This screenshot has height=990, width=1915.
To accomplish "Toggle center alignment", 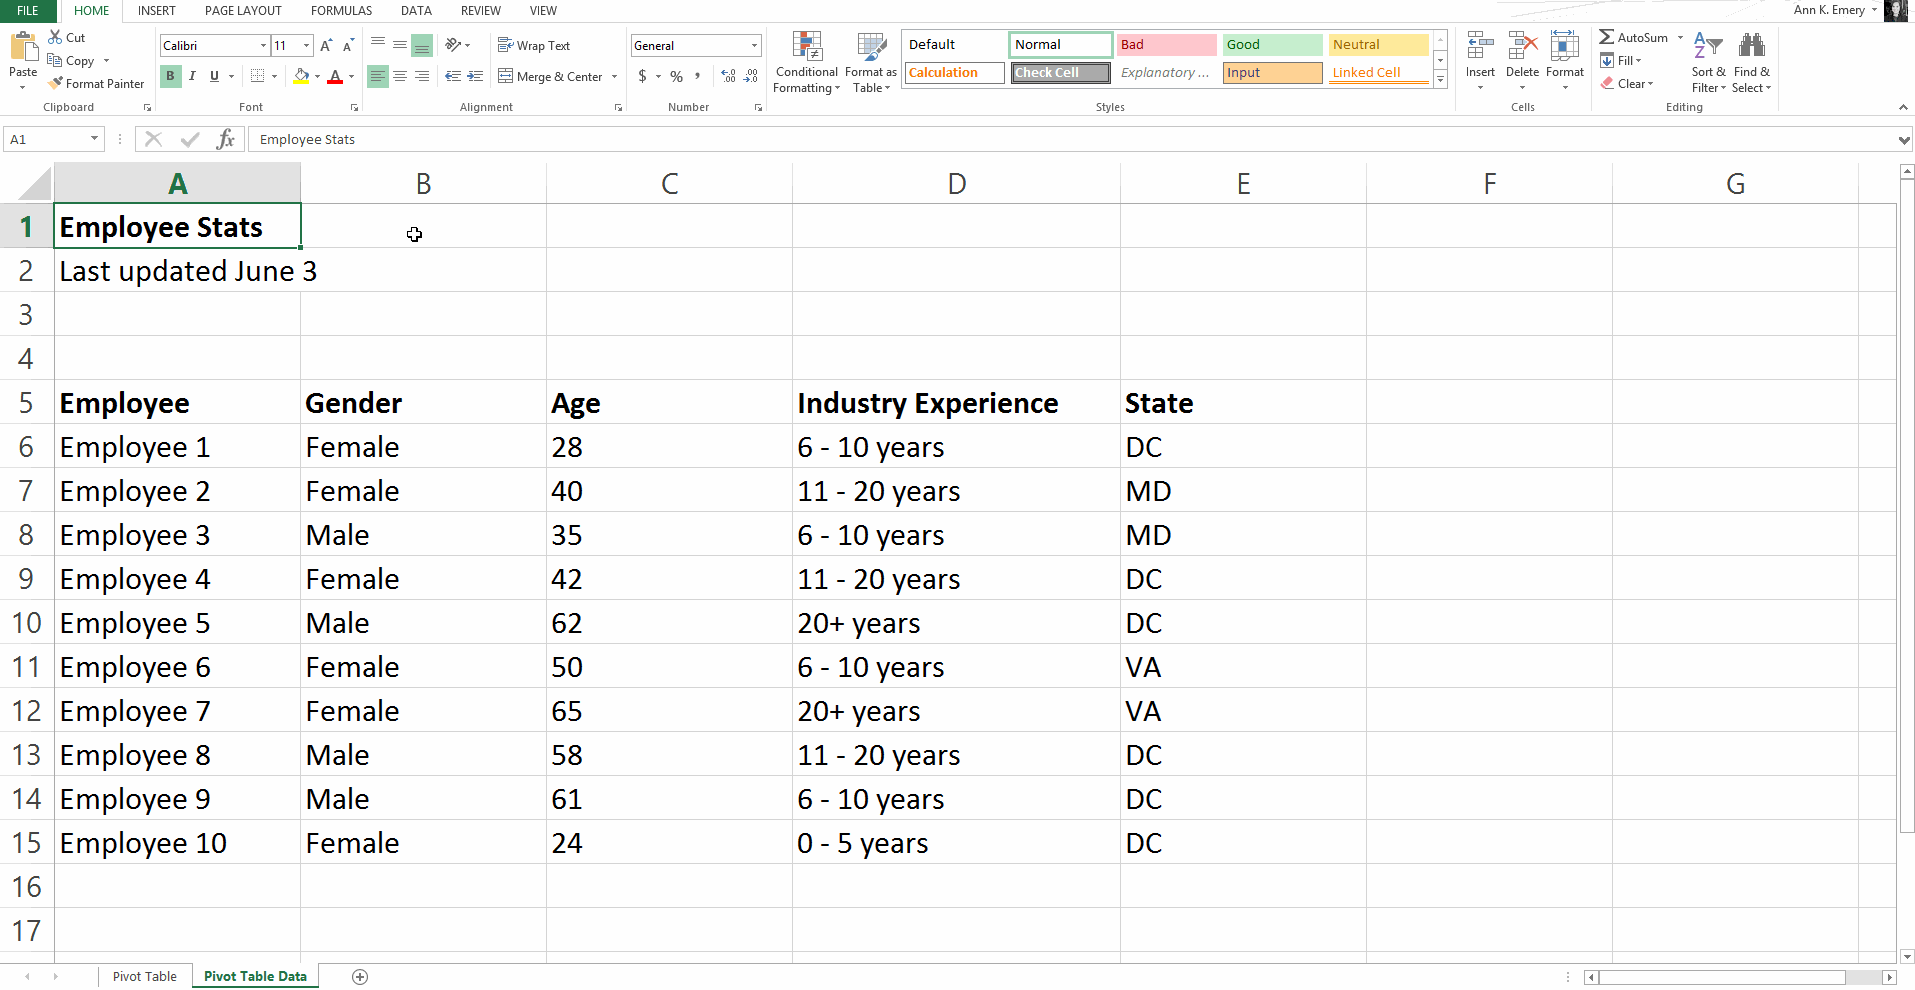I will (x=400, y=76).
